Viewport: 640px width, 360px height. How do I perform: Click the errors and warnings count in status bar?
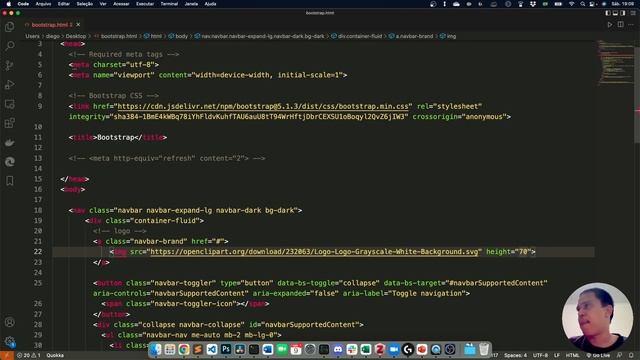29,356
